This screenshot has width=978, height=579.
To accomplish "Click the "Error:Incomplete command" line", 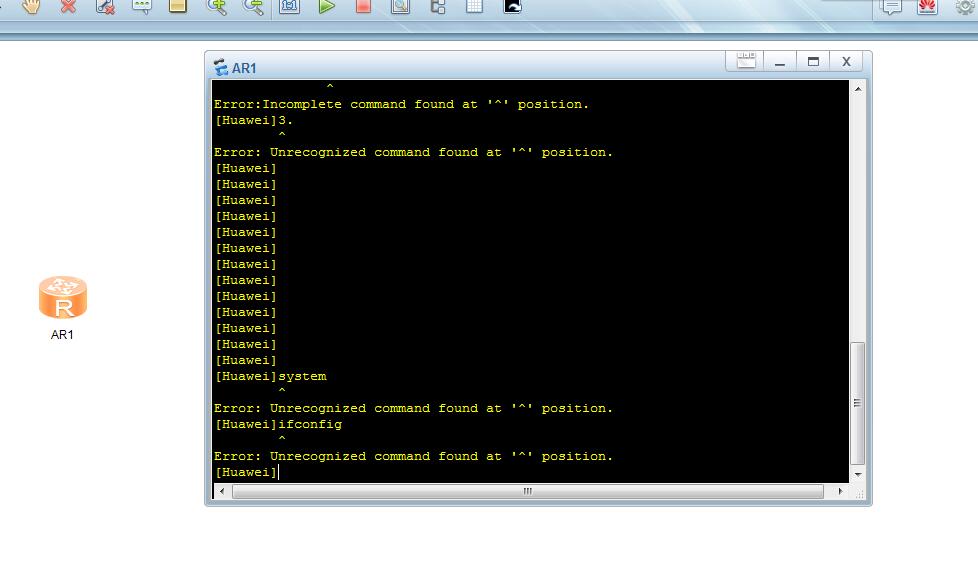I will [402, 104].
